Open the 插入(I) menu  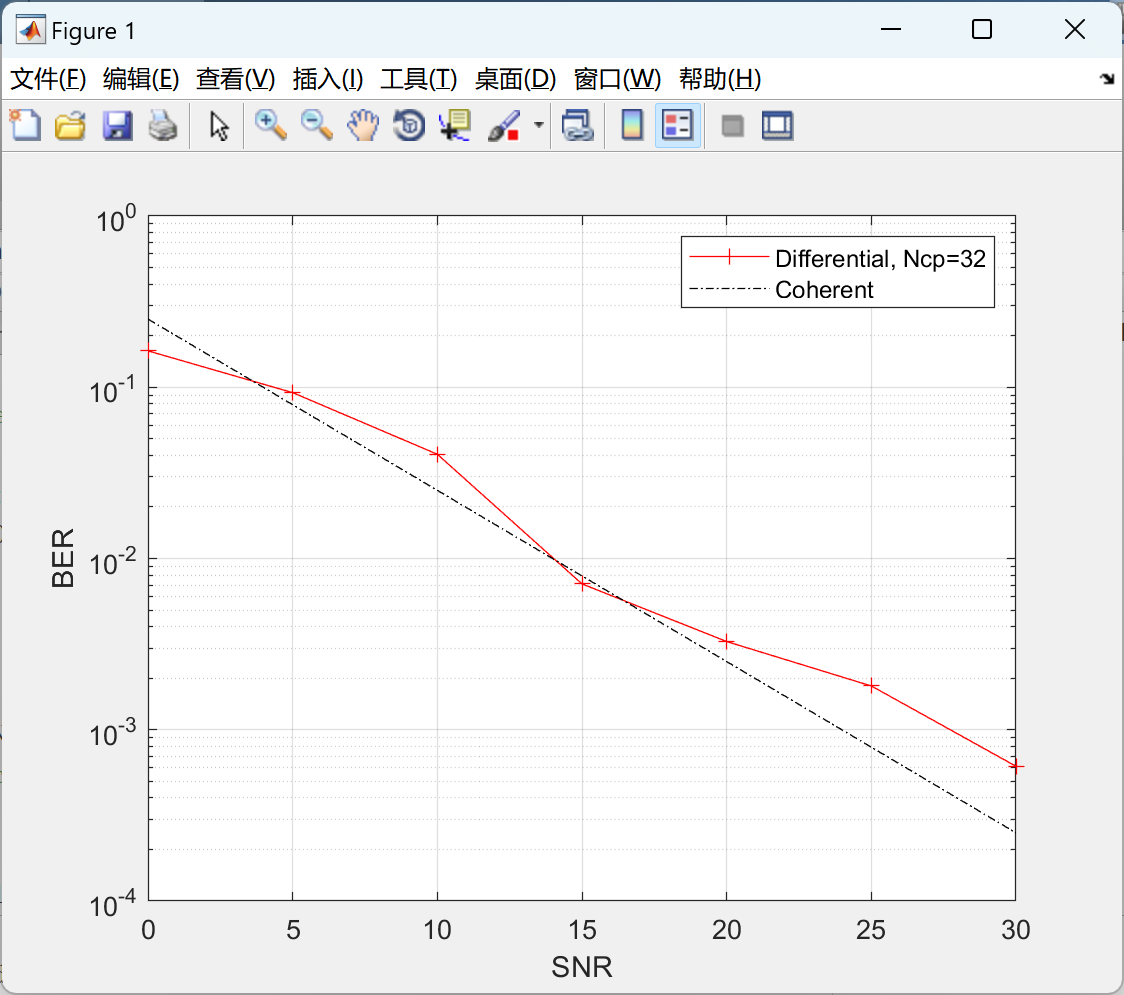328,79
